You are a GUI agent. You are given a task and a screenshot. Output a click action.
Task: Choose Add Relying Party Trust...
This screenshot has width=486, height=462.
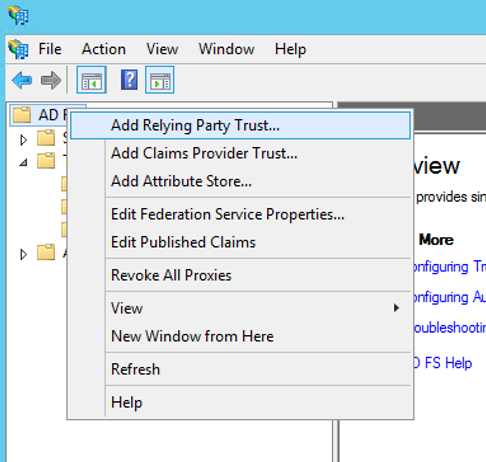pos(240,125)
